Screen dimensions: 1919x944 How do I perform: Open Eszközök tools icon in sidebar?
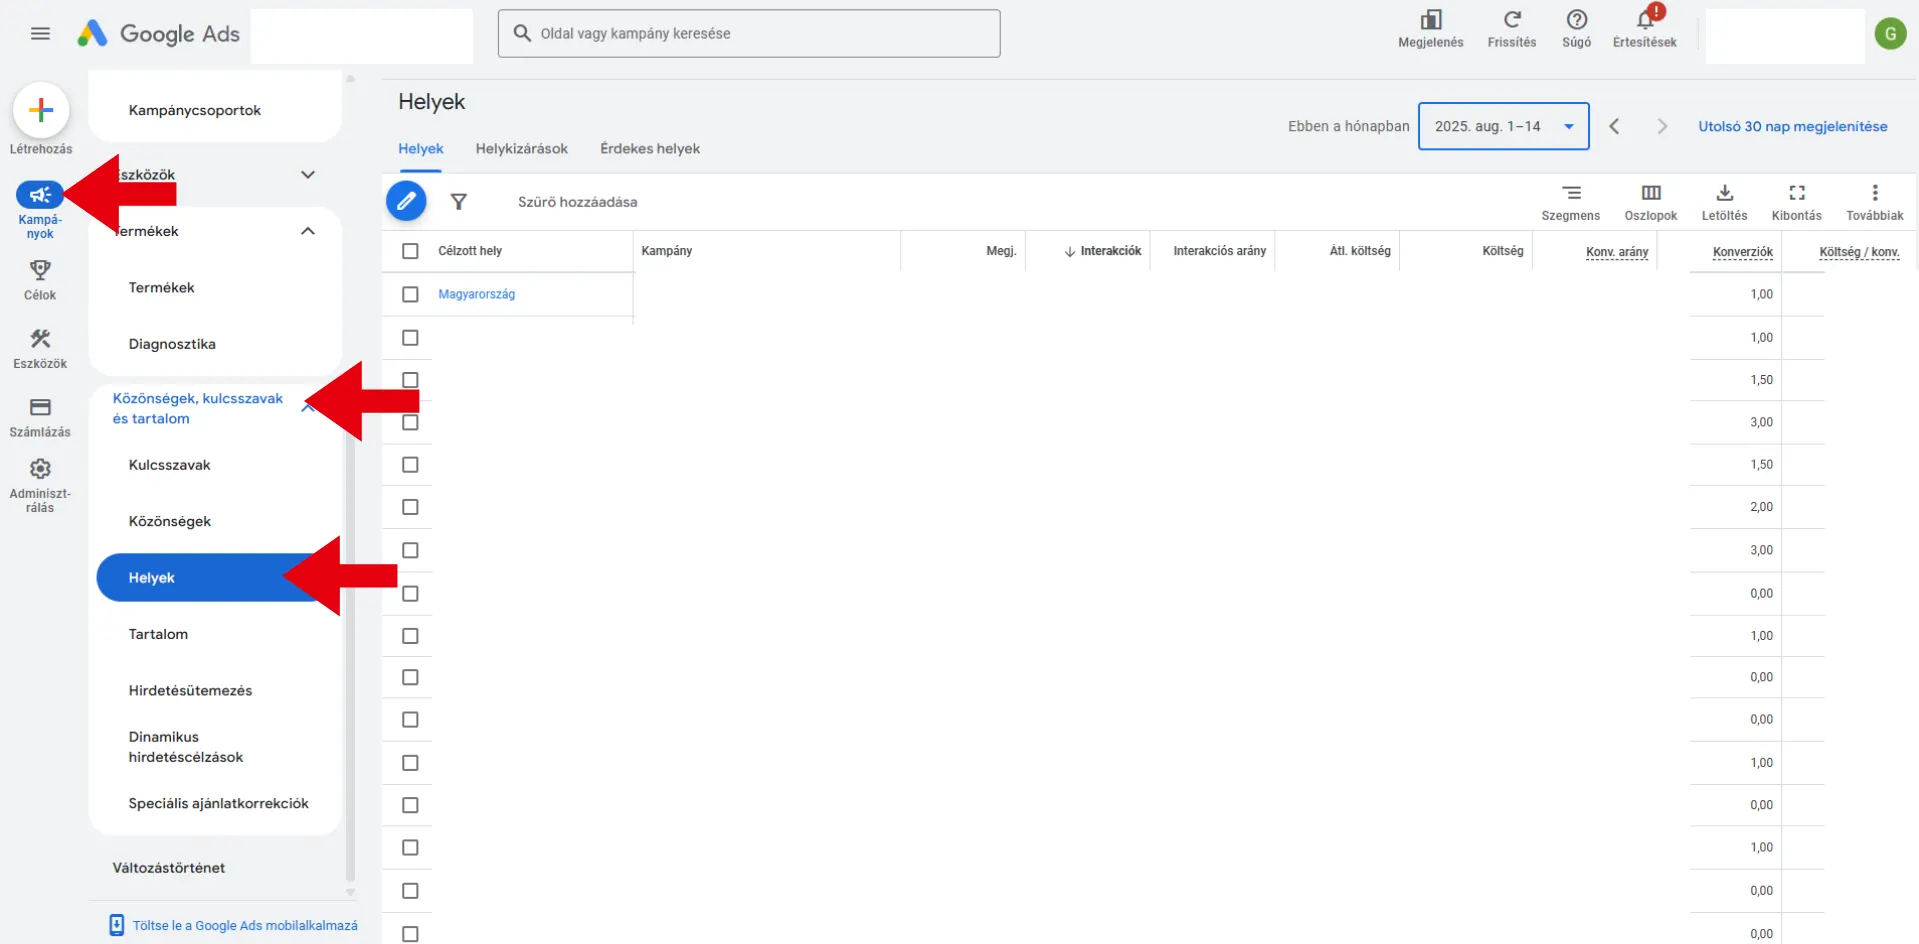(40, 340)
